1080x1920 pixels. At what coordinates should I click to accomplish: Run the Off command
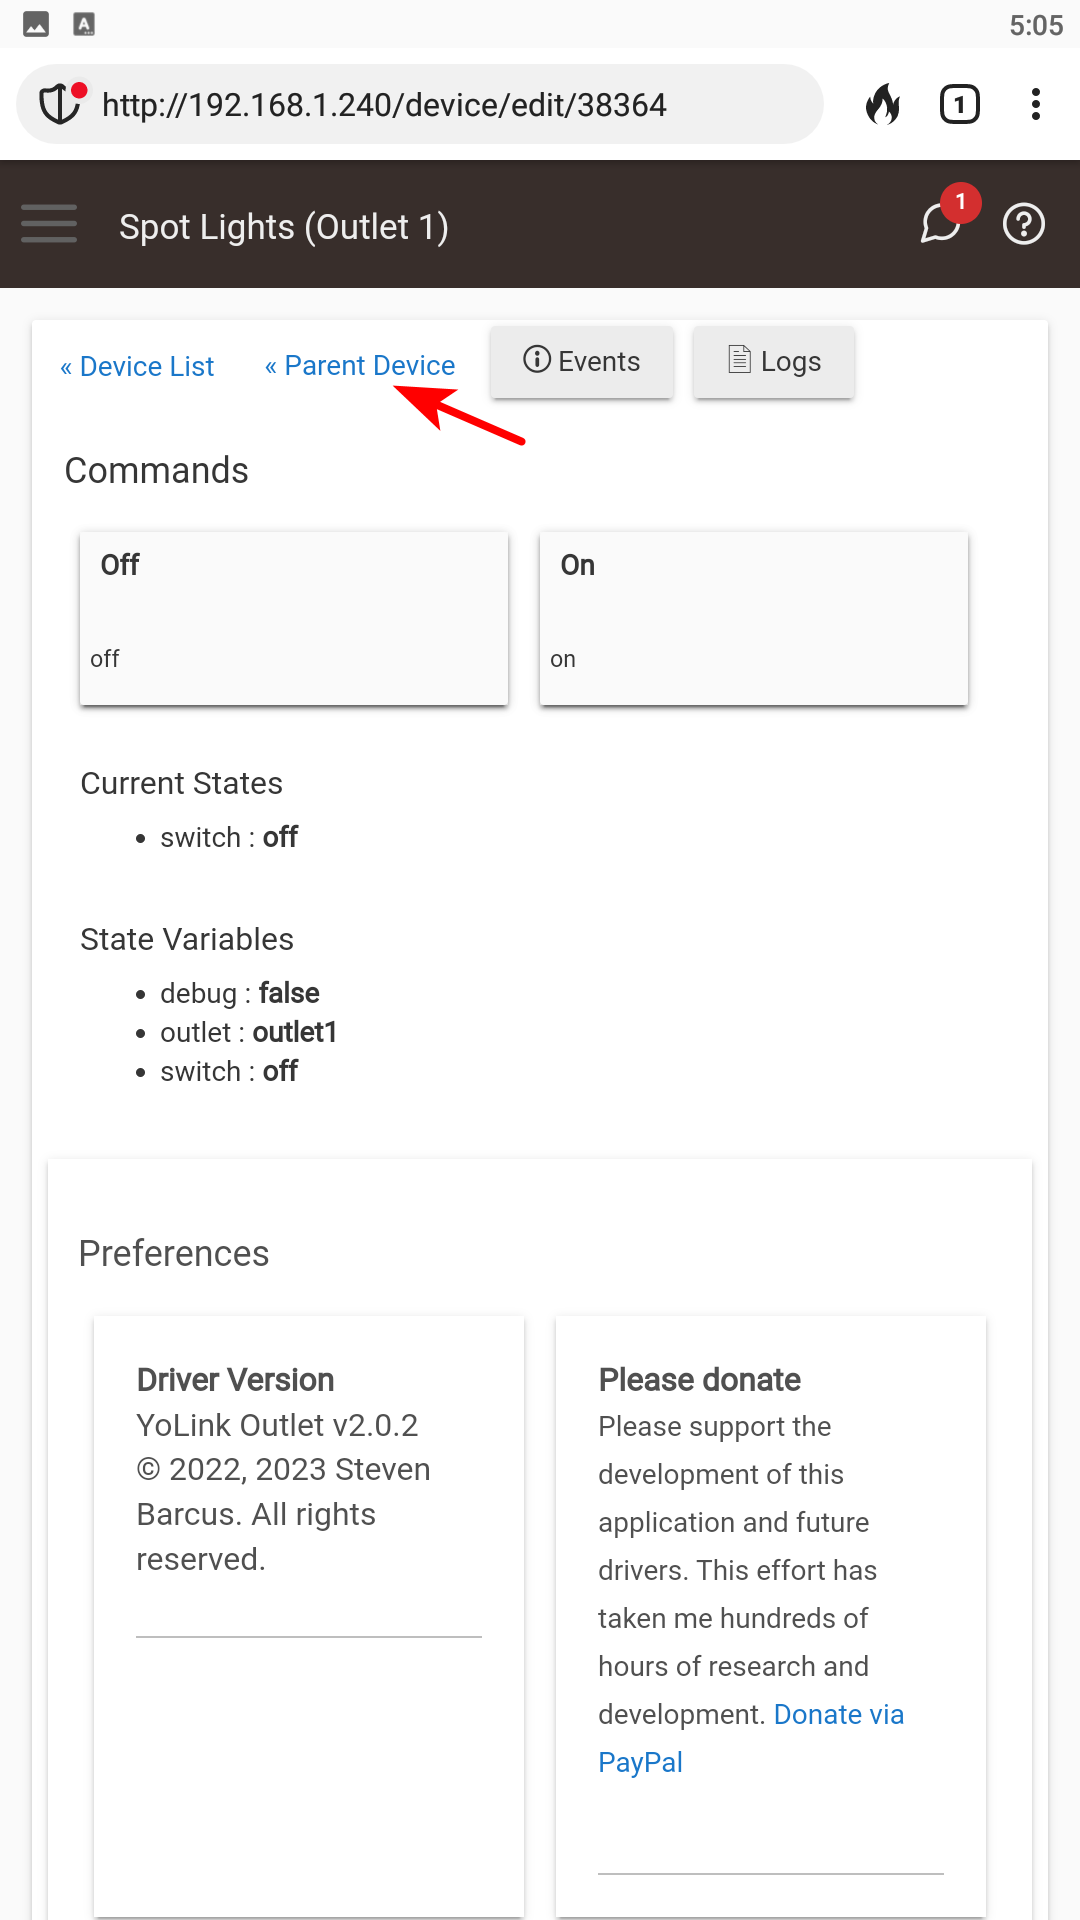tap(294, 618)
